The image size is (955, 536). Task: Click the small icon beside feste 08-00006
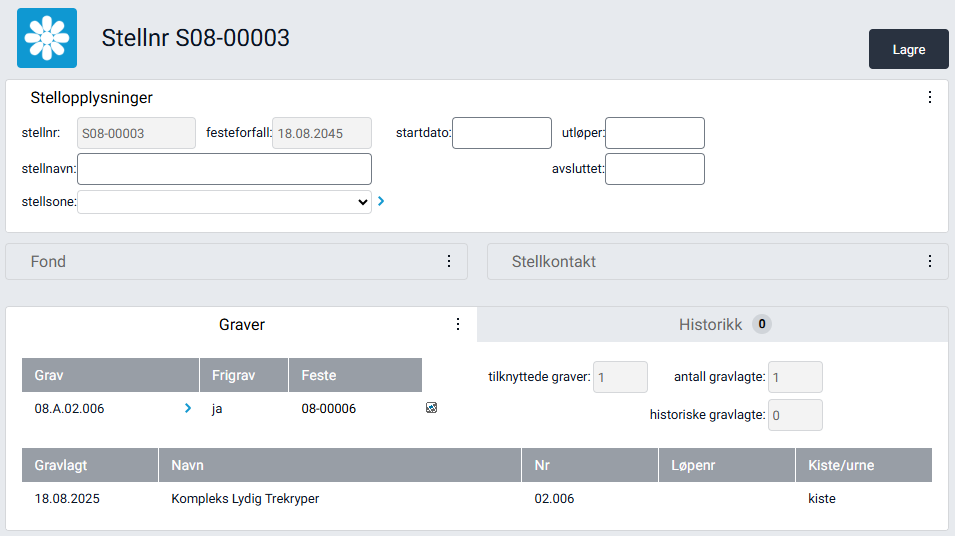431,408
